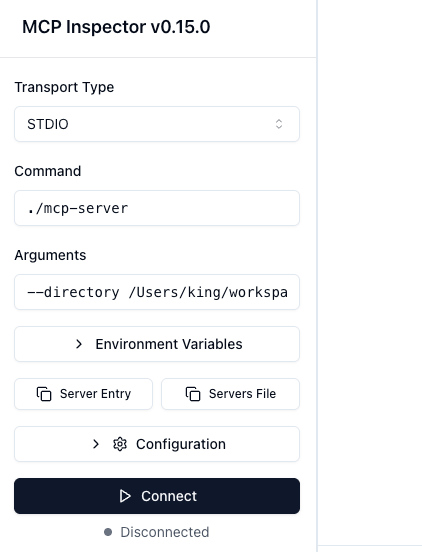Expand the Environment Variables section
Image resolution: width=422 pixels, height=552 pixels.
(x=157, y=344)
